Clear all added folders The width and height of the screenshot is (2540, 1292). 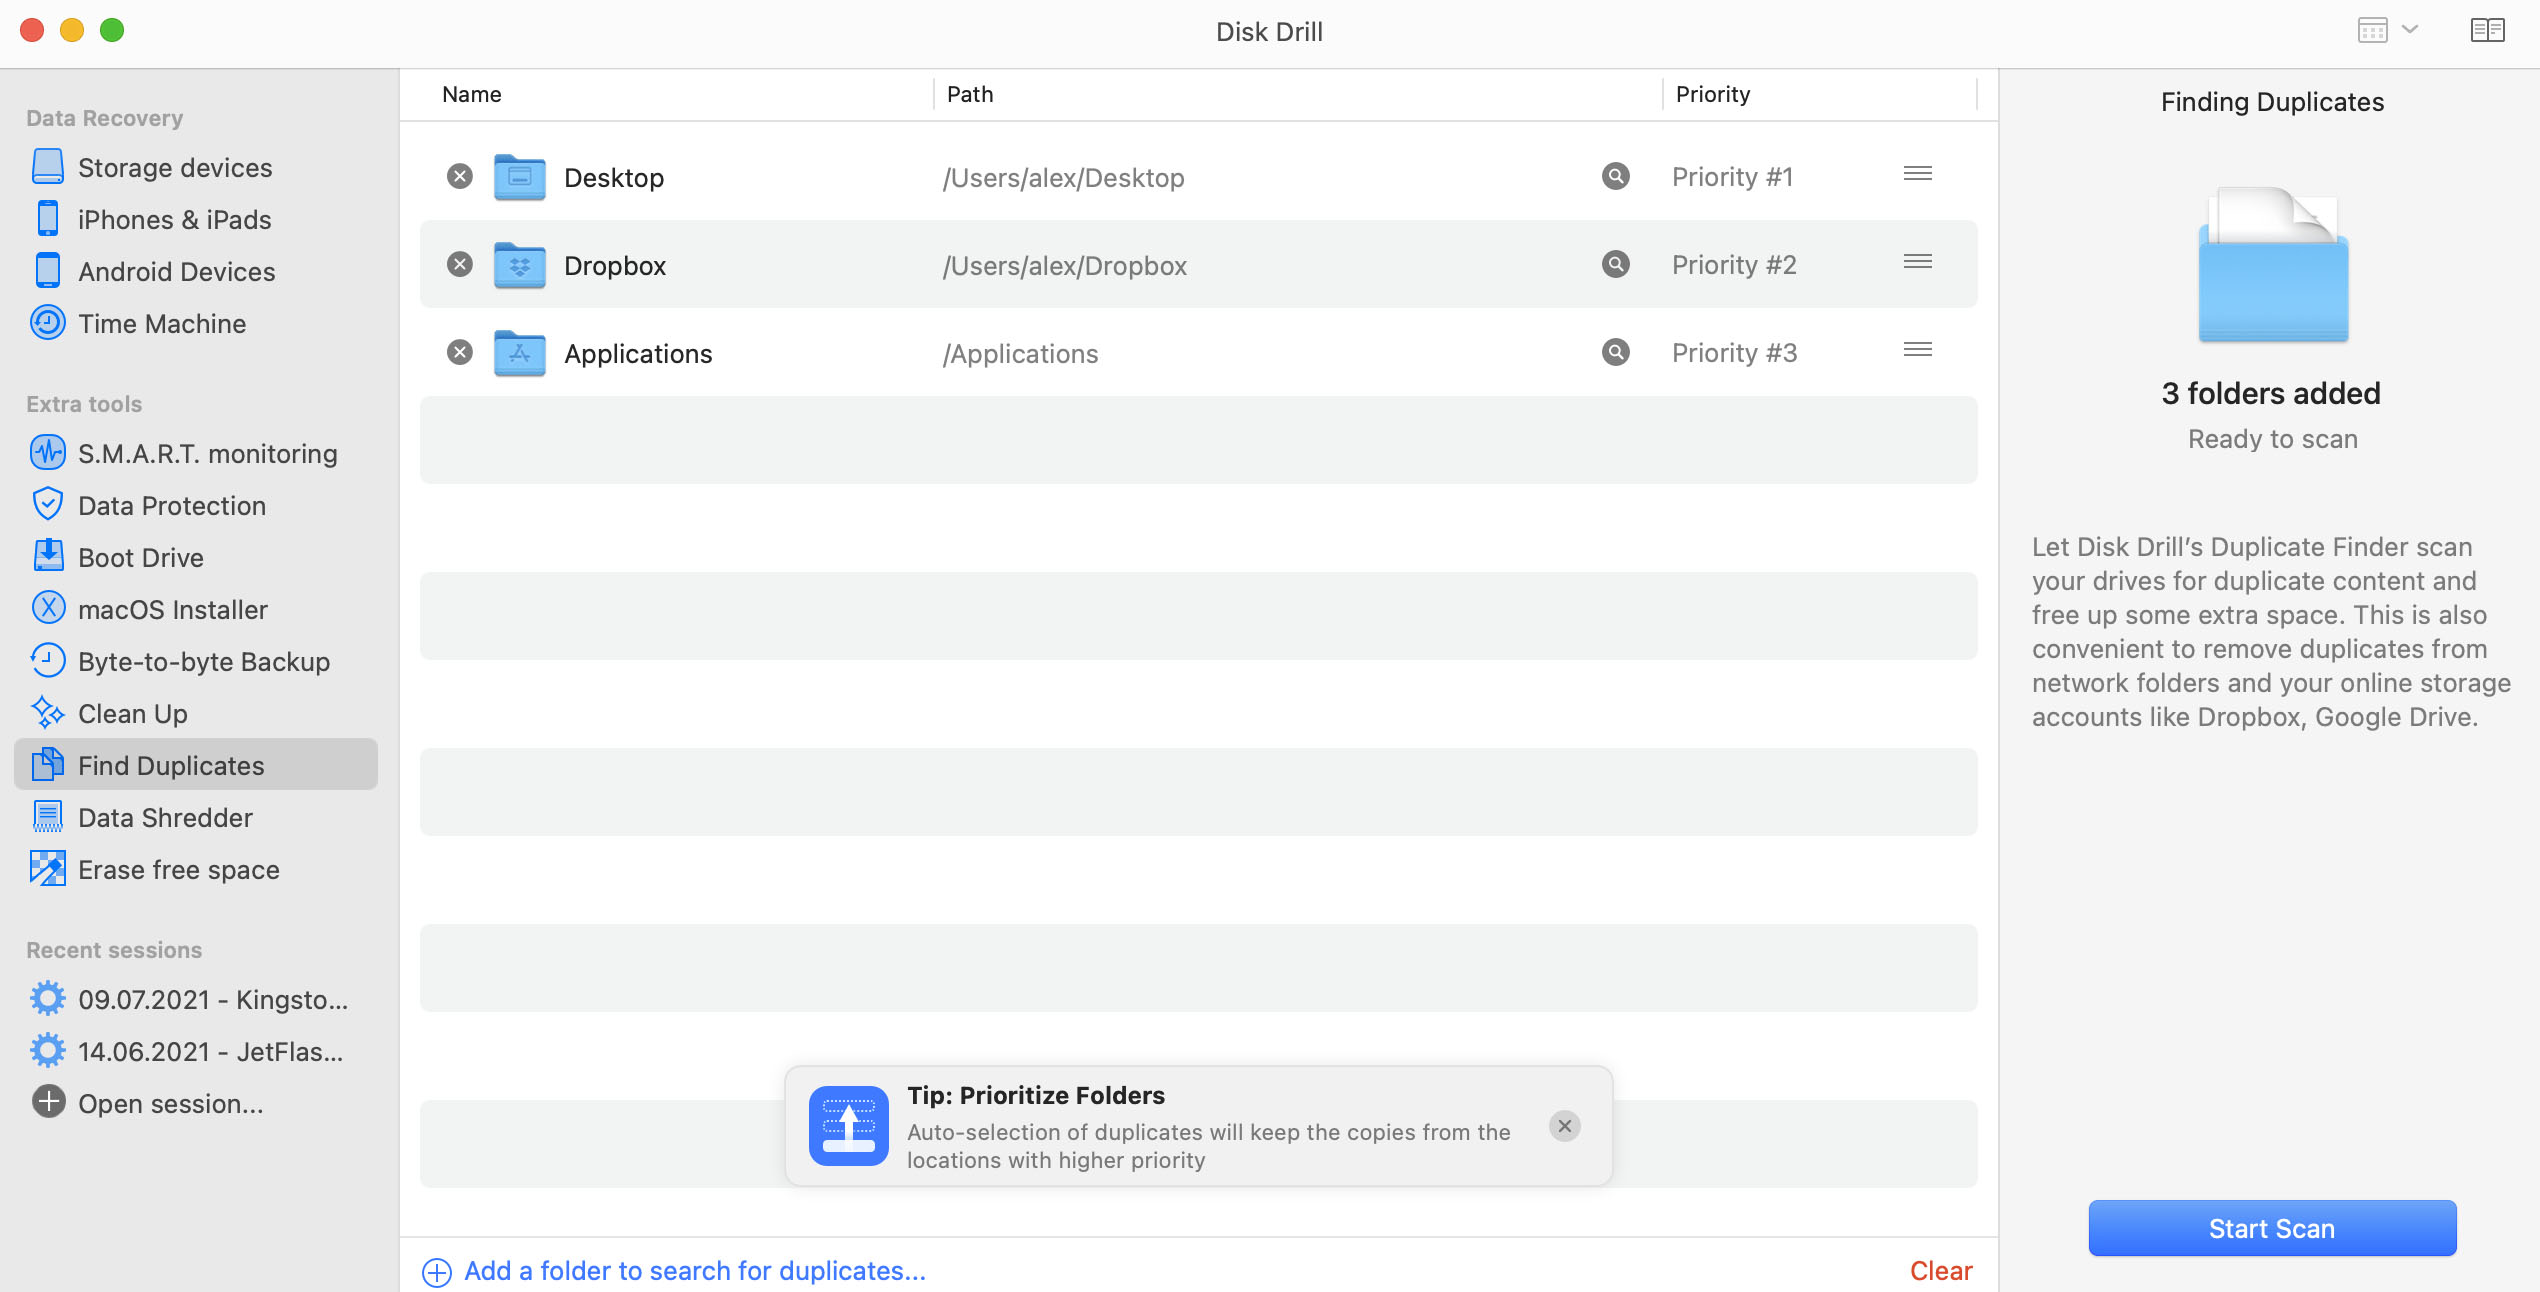tap(1941, 1271)
